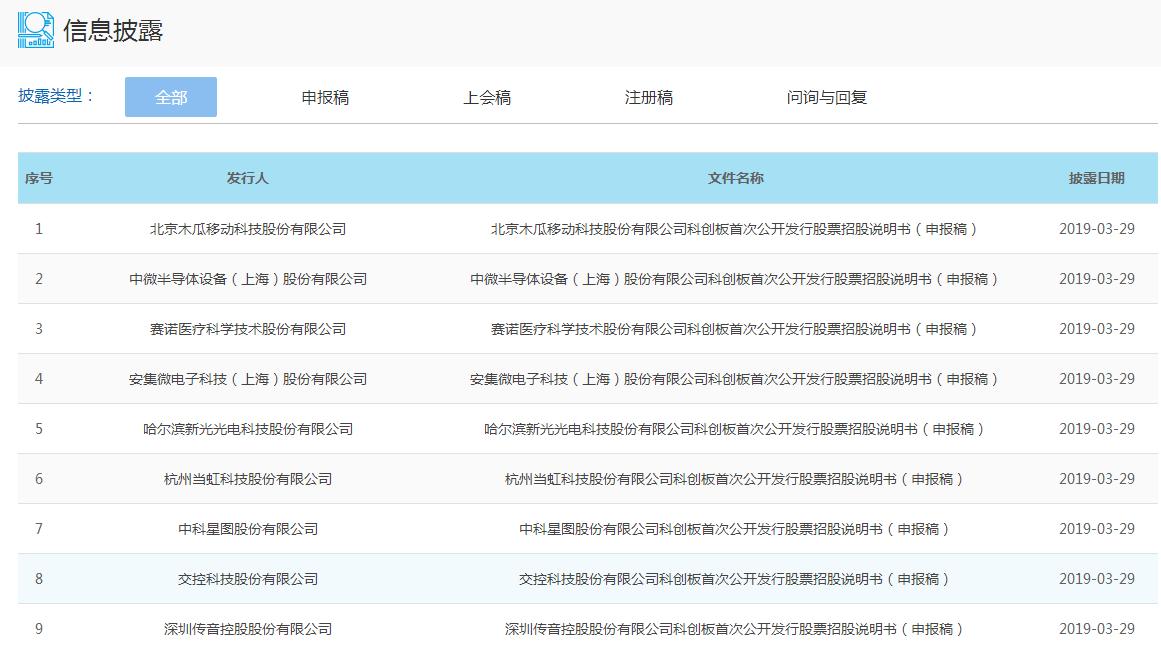Click the 发行人 column header
Screen dimensions: 1161x645
click(248, 178)
